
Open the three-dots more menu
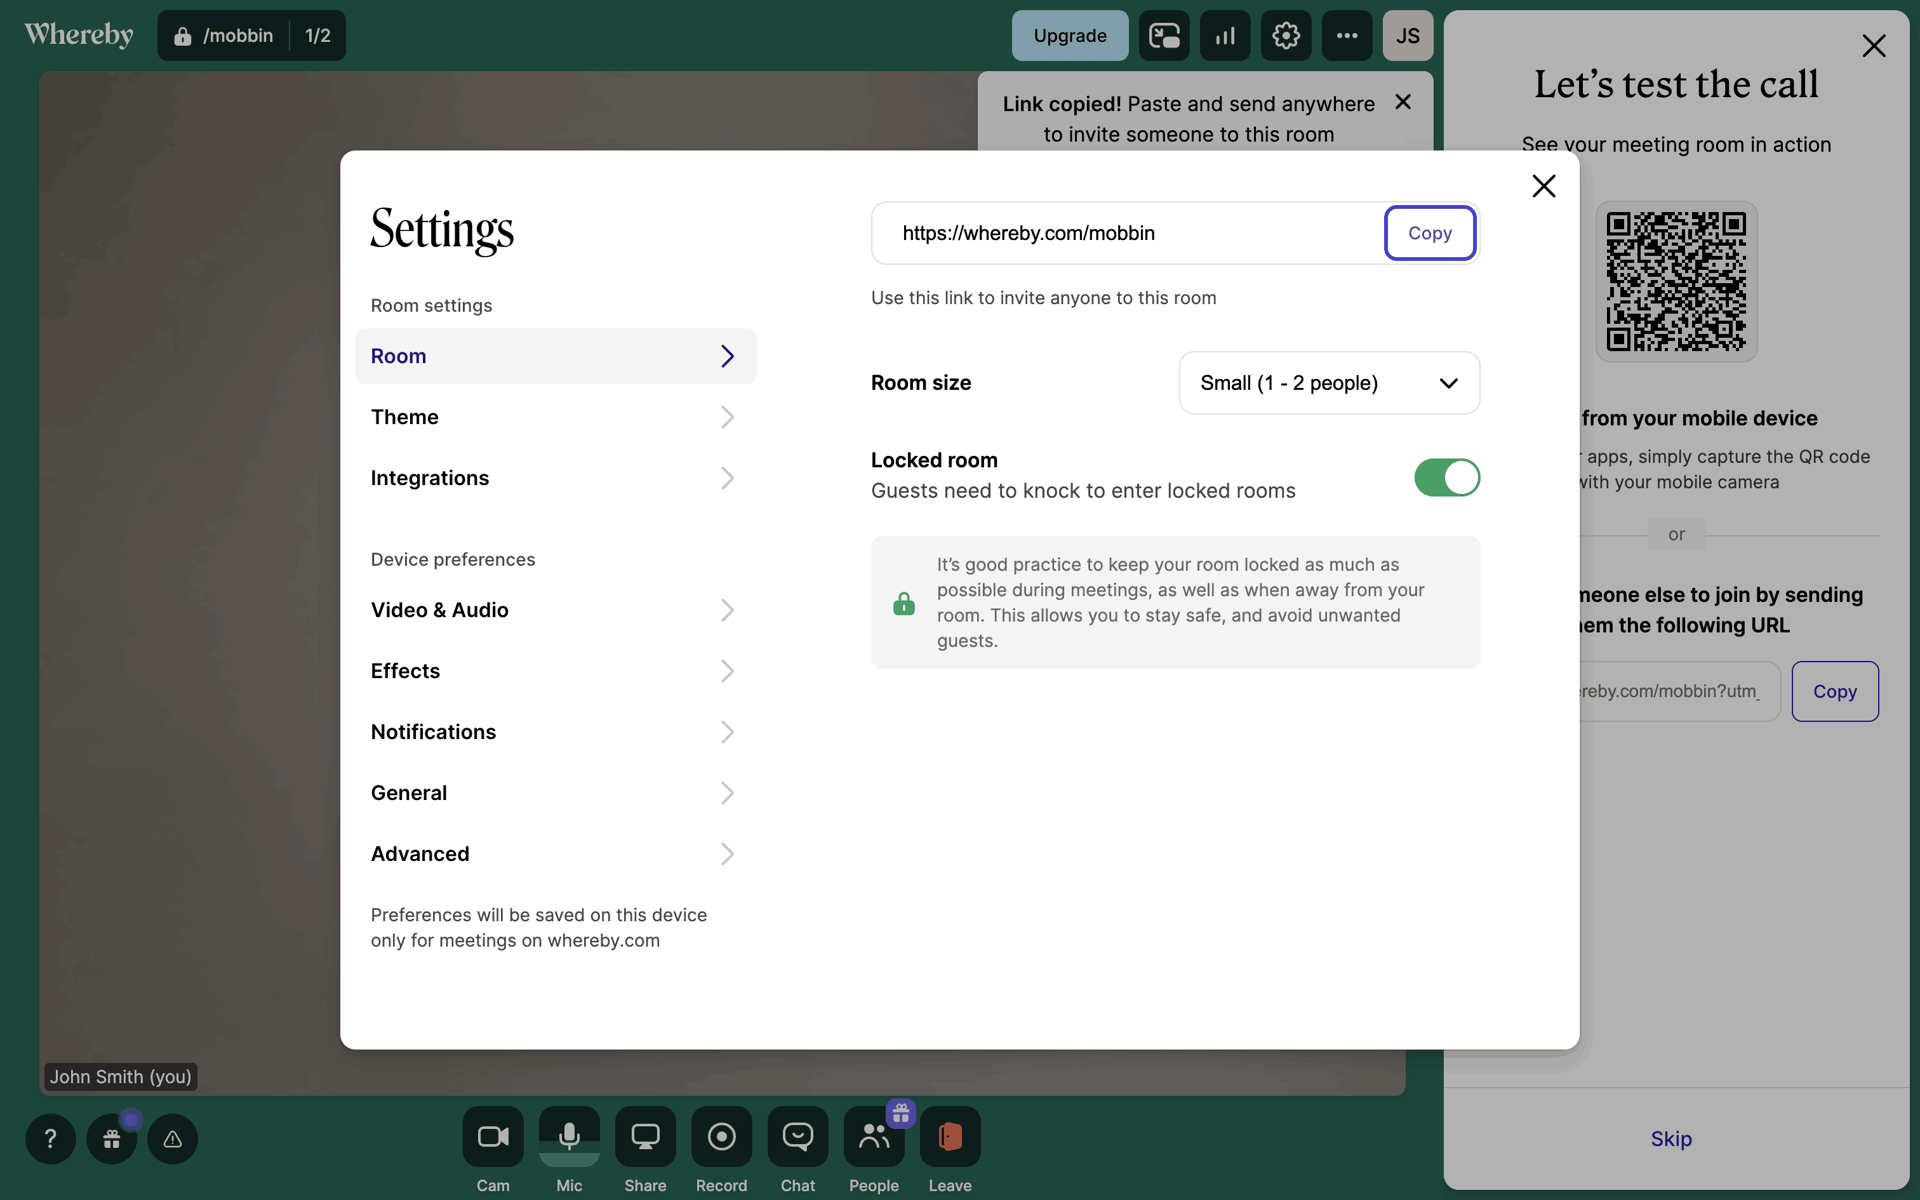pos(1347,36)
